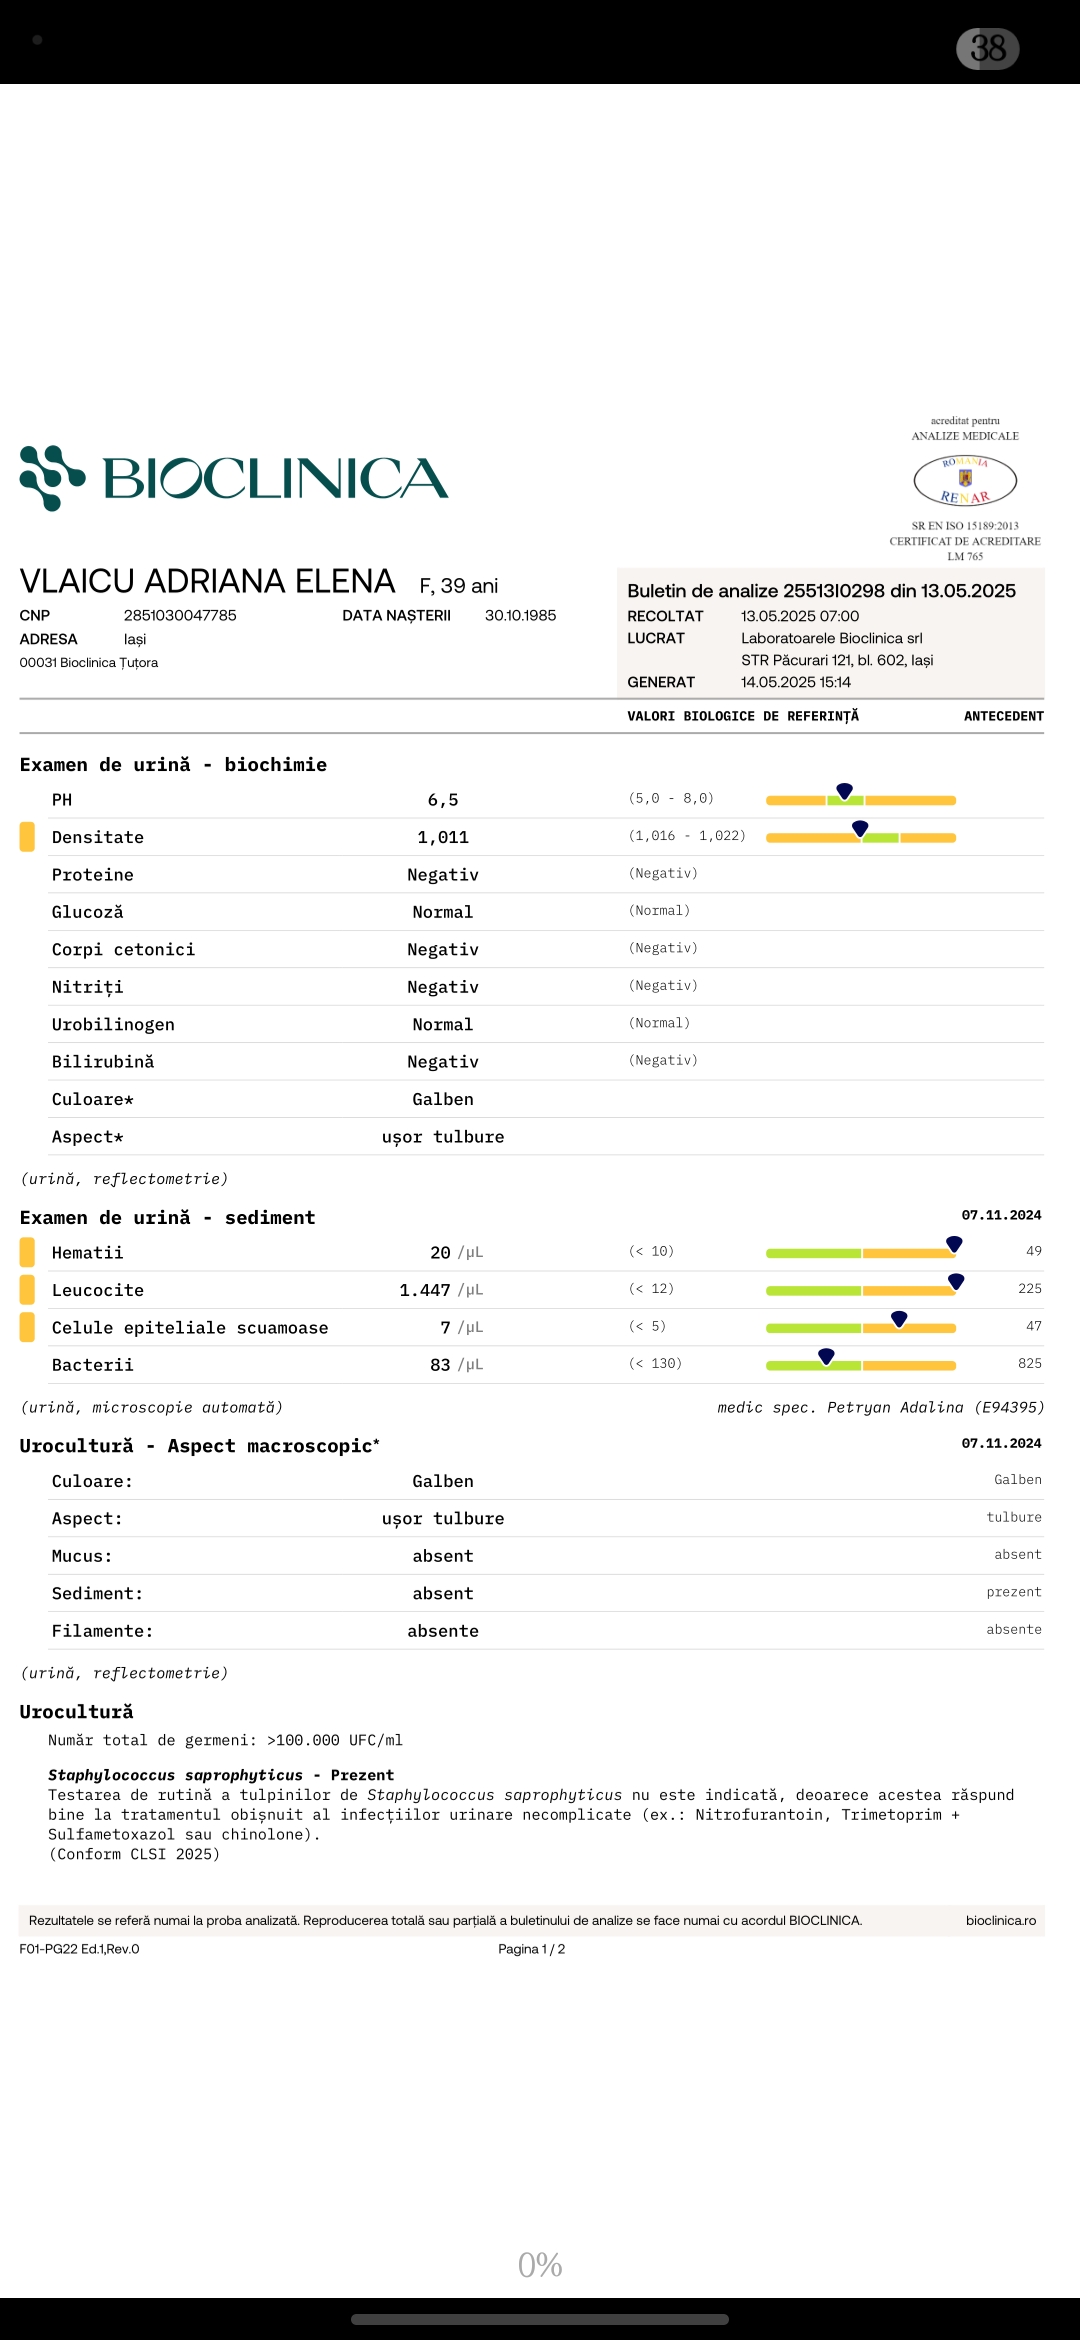This screenshot has height=2340, width=1080.
Task: Tap the Bioclinica logo
Action: 234,478
